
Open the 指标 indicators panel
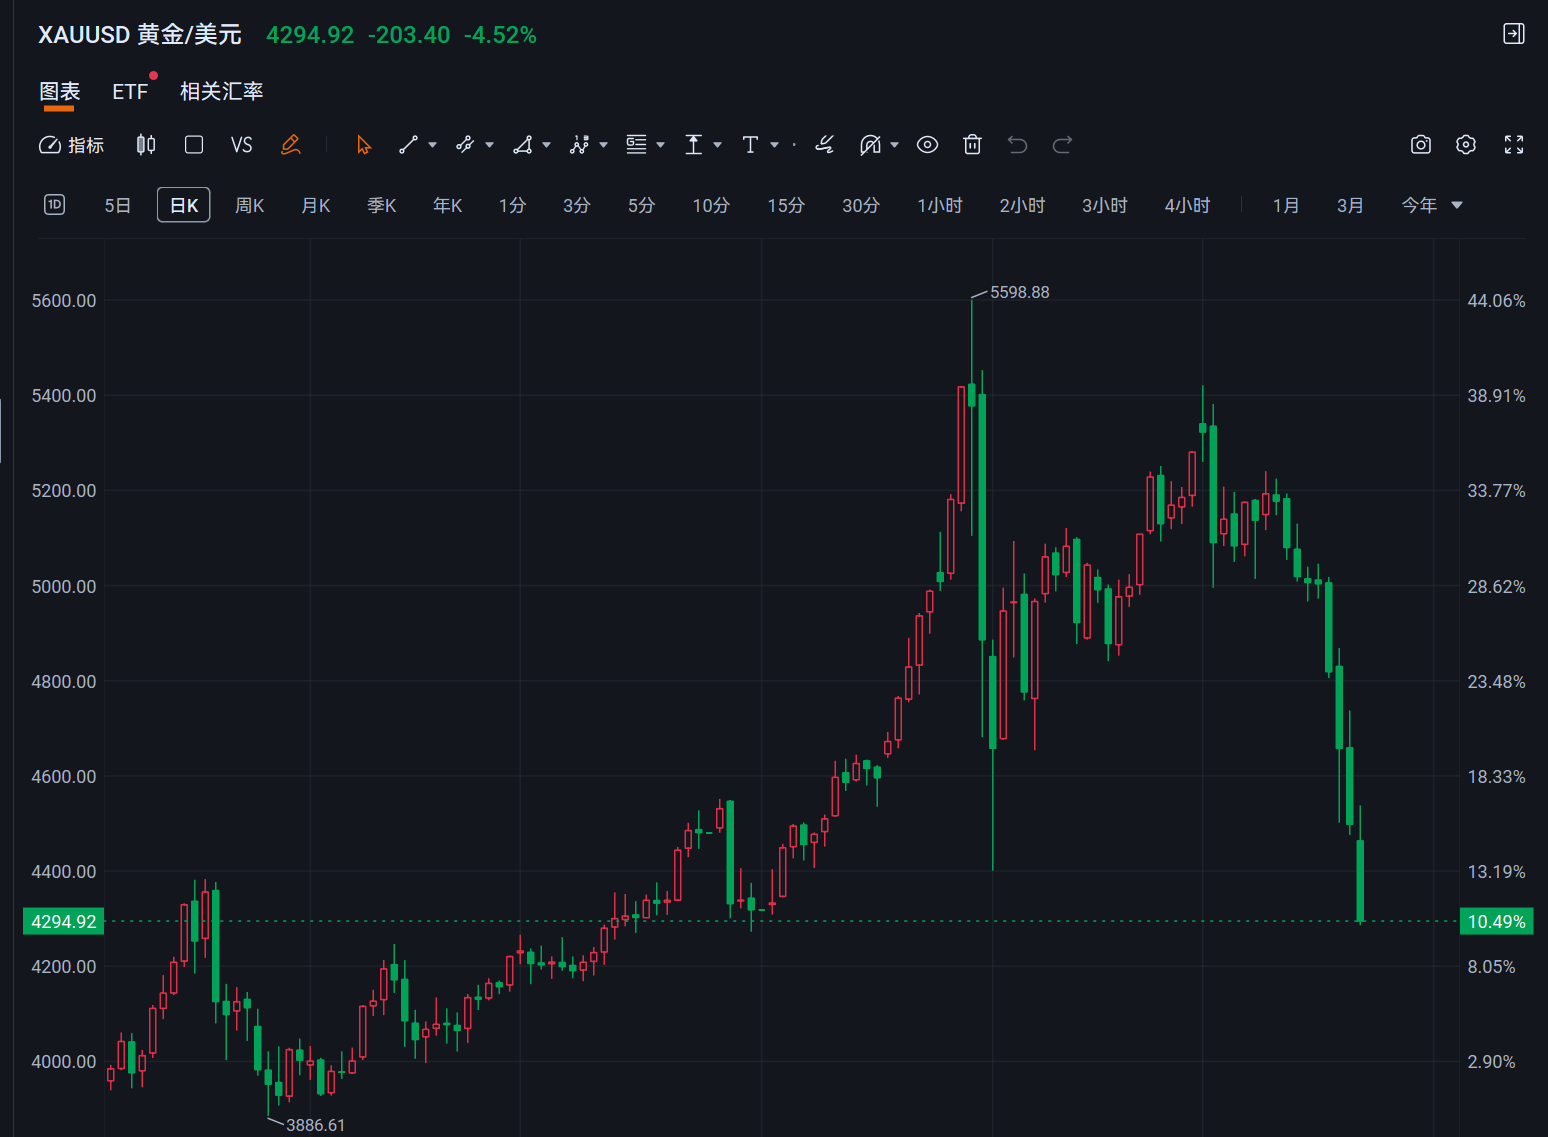pos(71,145)
